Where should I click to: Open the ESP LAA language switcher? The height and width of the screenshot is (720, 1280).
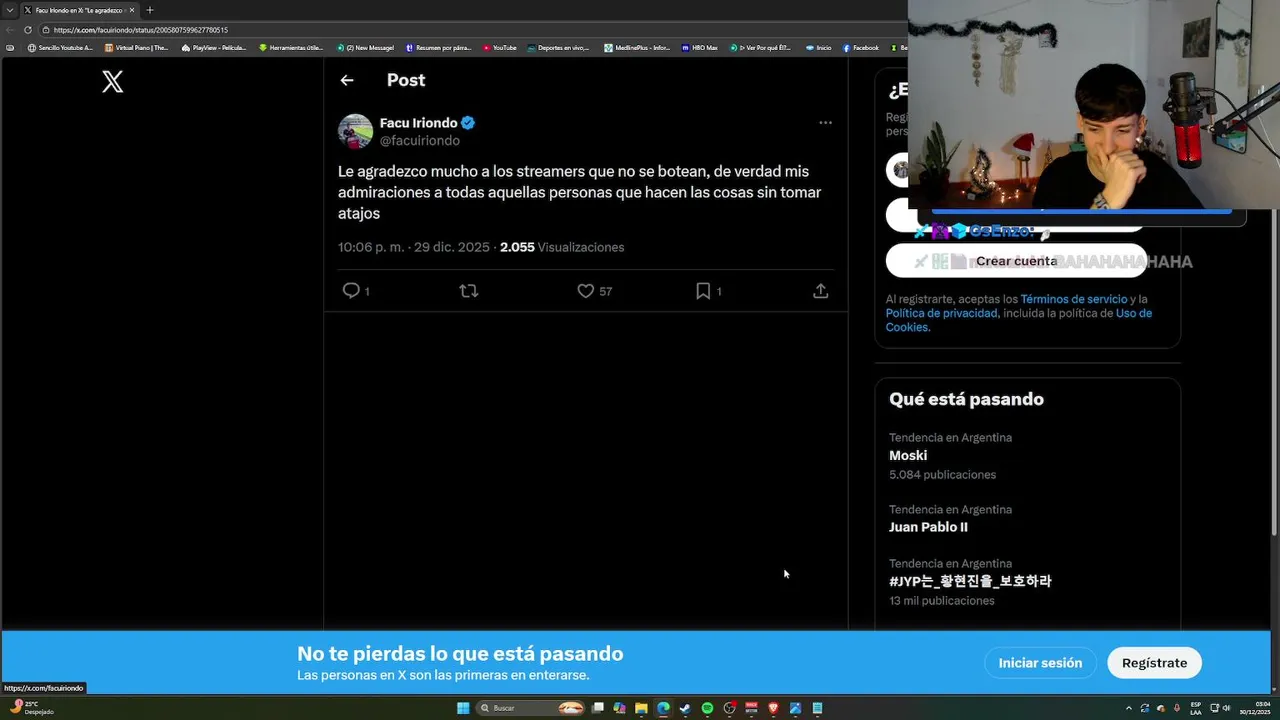[x=1196, y=708]
